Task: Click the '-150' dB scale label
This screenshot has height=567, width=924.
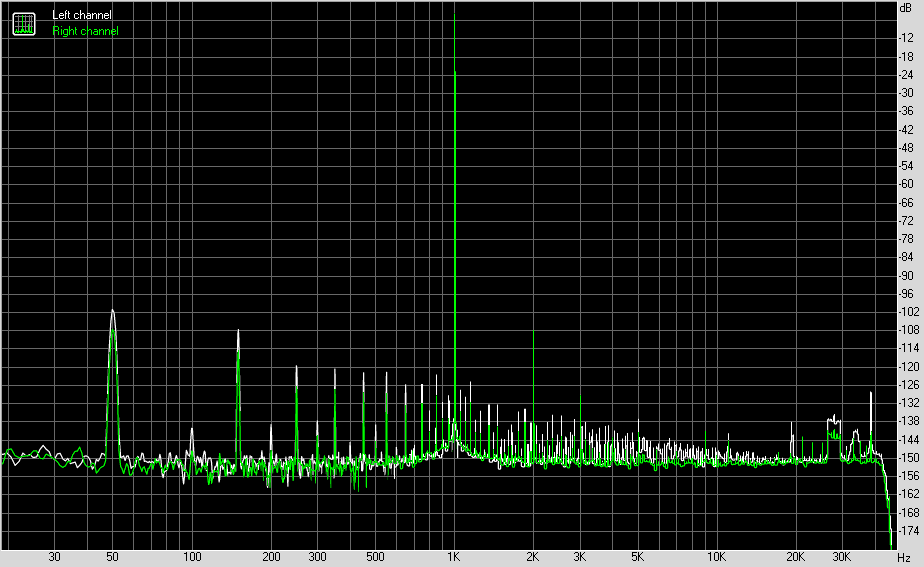Action: coord(908,458)
